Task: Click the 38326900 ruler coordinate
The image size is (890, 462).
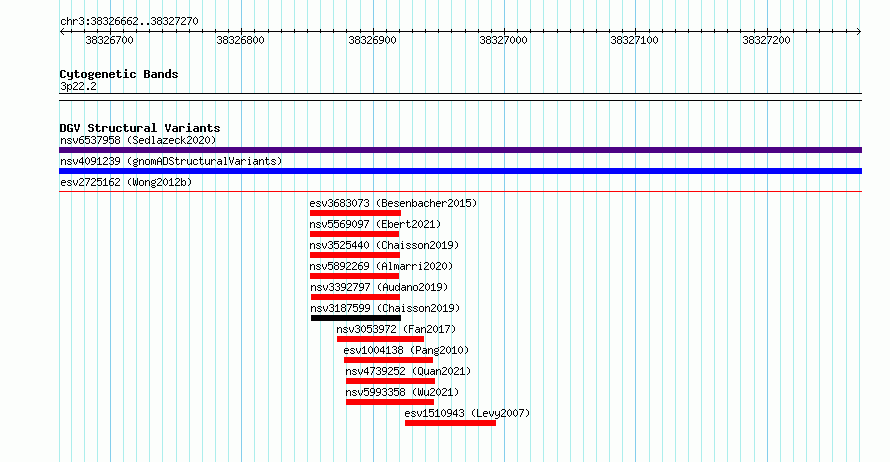Action: (x=372, y=40)
